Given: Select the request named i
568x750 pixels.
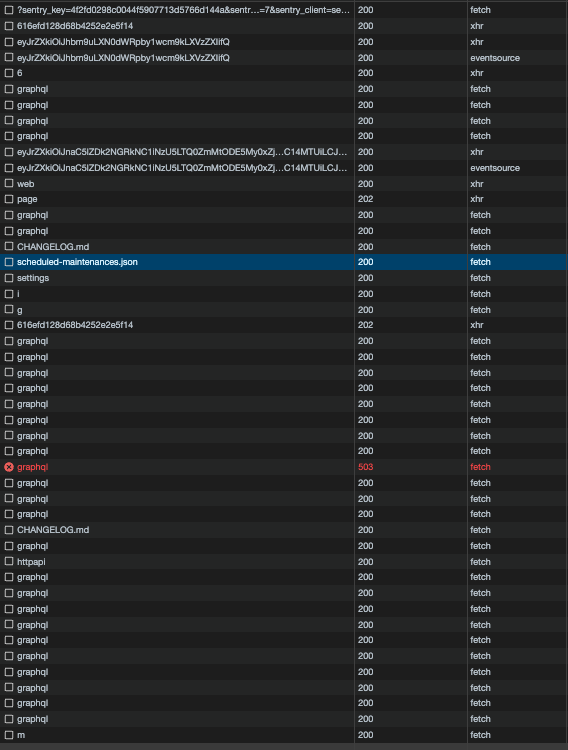Looking at the screenshot, I should pyautogui.click(x=18, y=294).
